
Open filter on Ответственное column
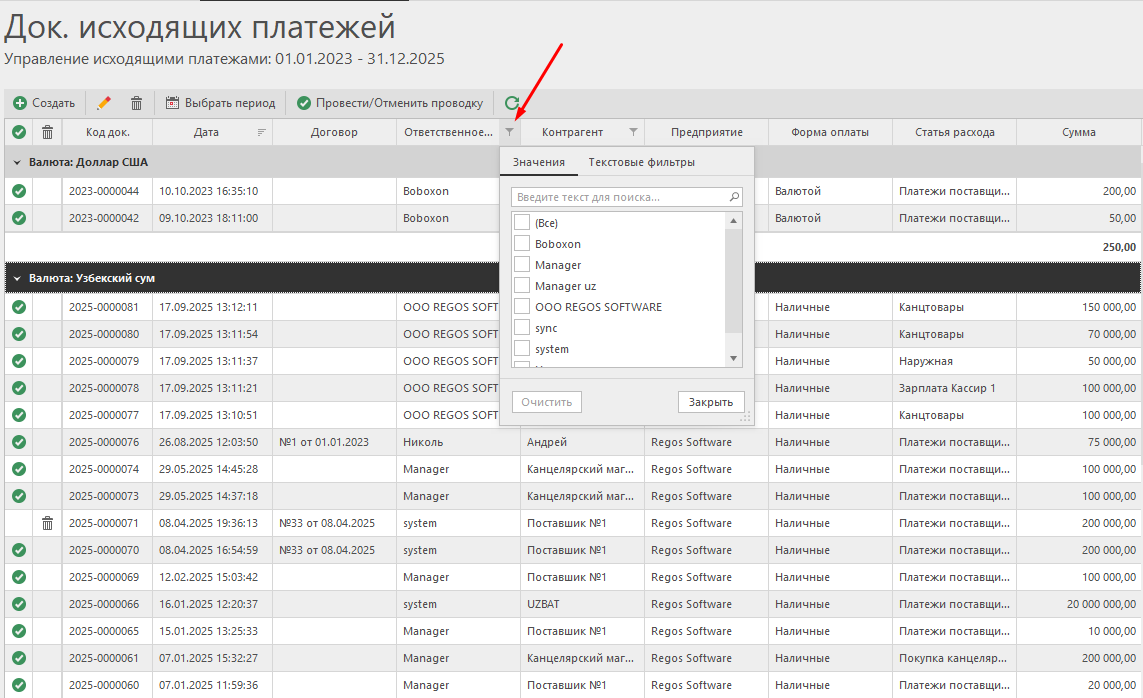click(510, 132)
